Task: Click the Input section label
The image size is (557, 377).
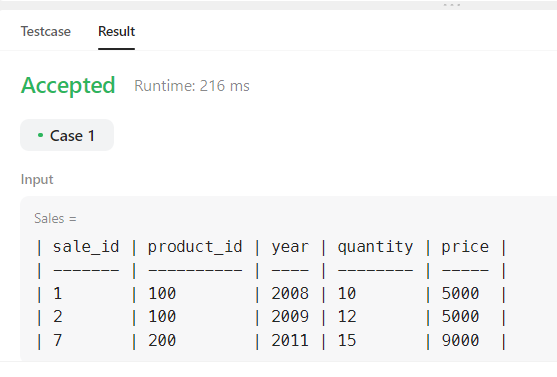Action: [x=37, y=179]
